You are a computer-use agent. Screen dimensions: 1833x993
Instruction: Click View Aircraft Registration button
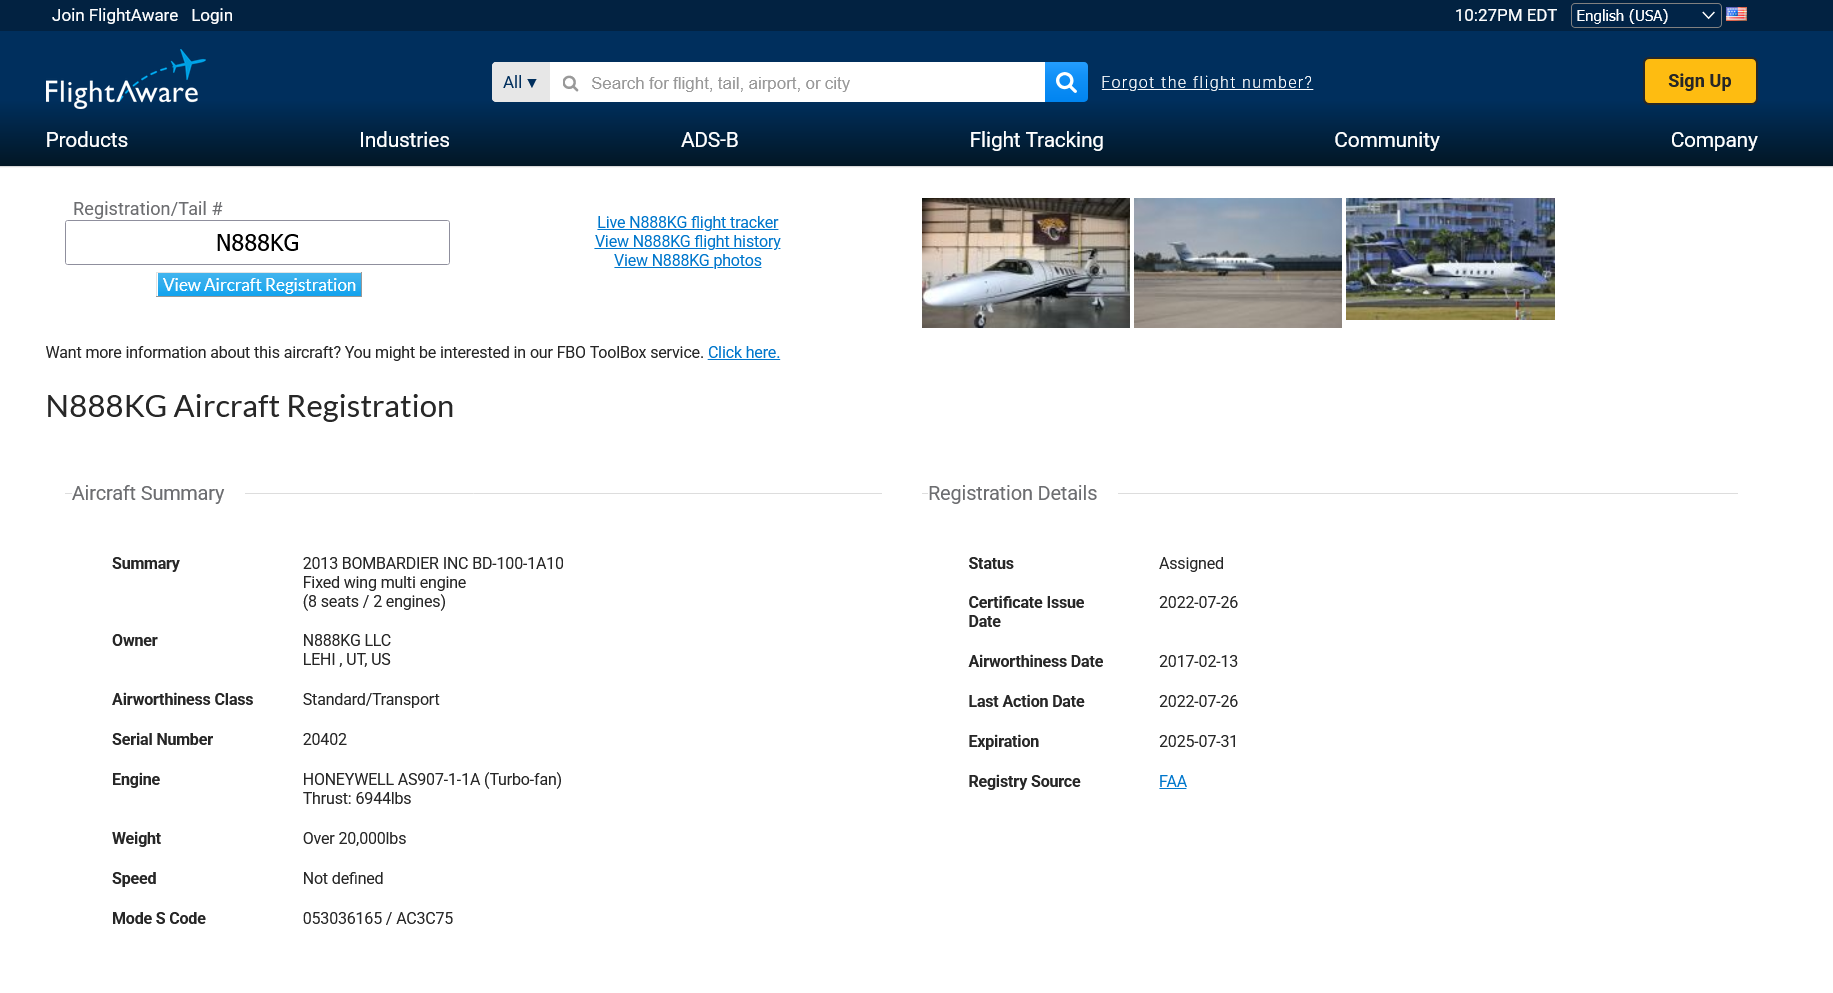pyautogui.click(x=259, y=285)
